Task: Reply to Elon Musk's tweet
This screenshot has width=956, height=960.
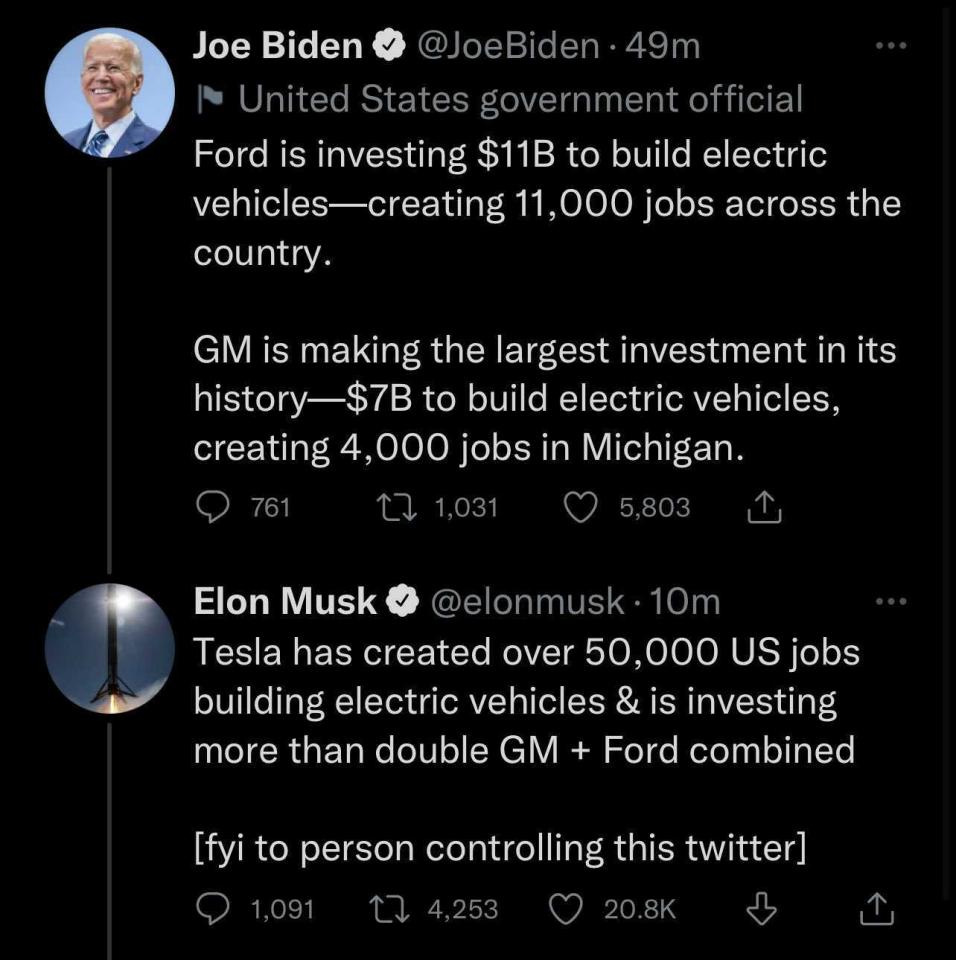Action: pyautogui.click(x=212, y=908)
